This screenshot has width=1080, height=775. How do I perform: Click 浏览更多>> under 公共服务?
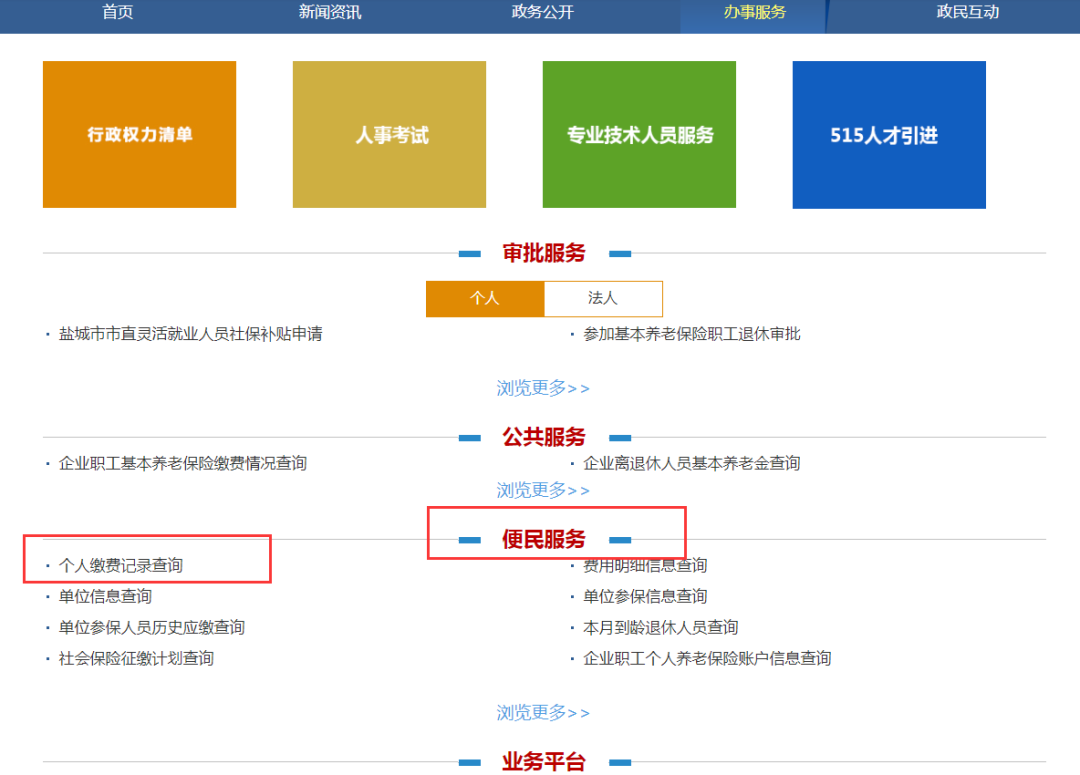click(543, 490)
